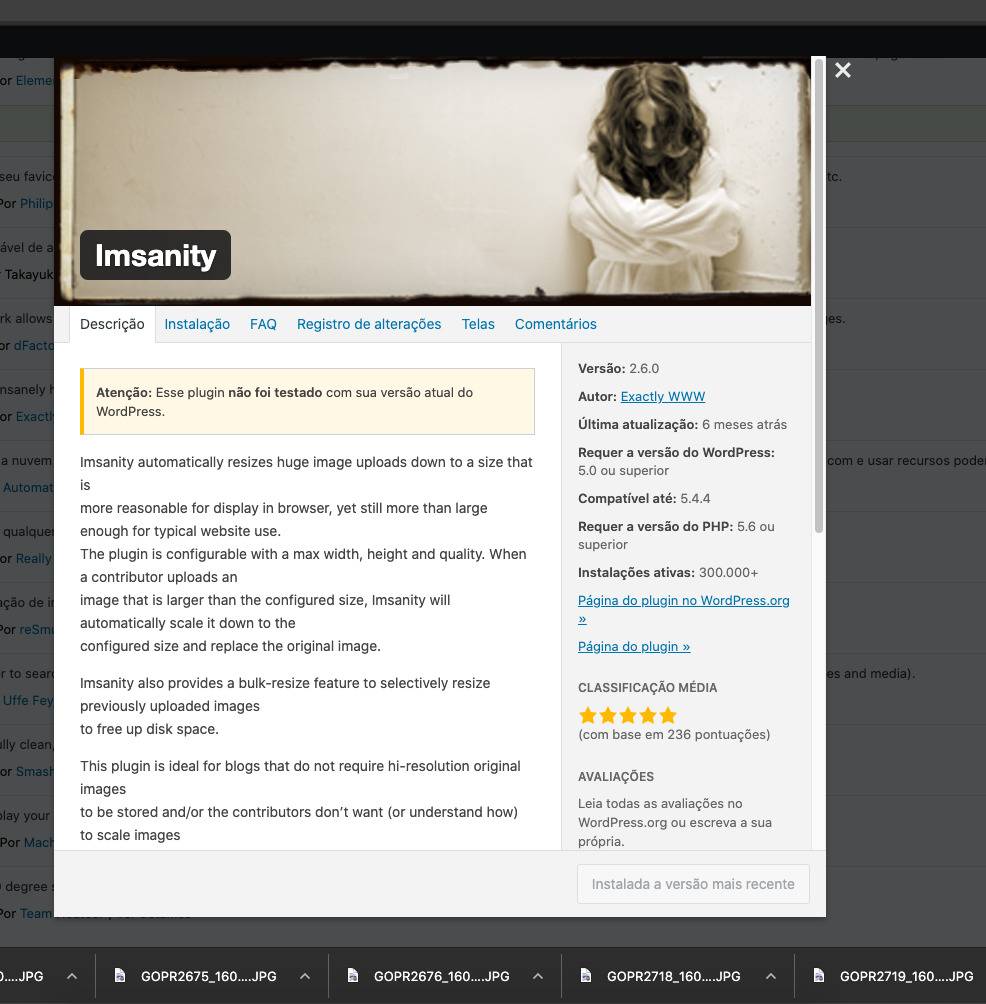
Task: Click the fifth rating star
Action: pos(668,715)
